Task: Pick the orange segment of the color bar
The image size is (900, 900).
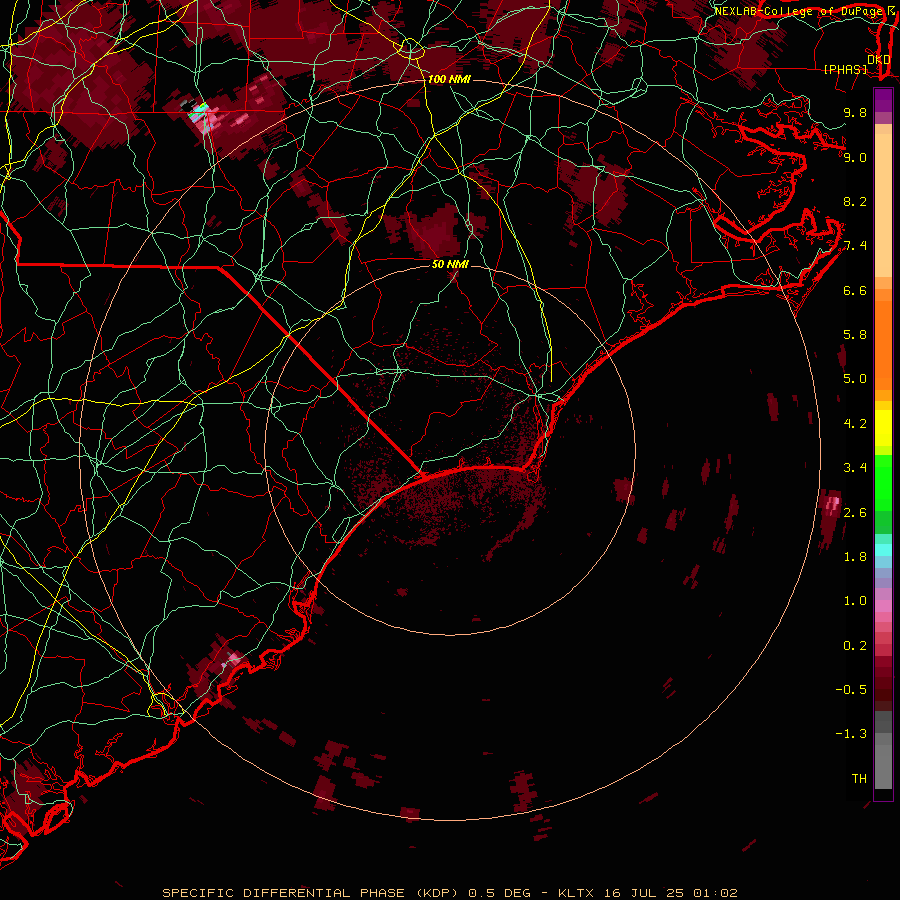Action: (x=883, y=344)
